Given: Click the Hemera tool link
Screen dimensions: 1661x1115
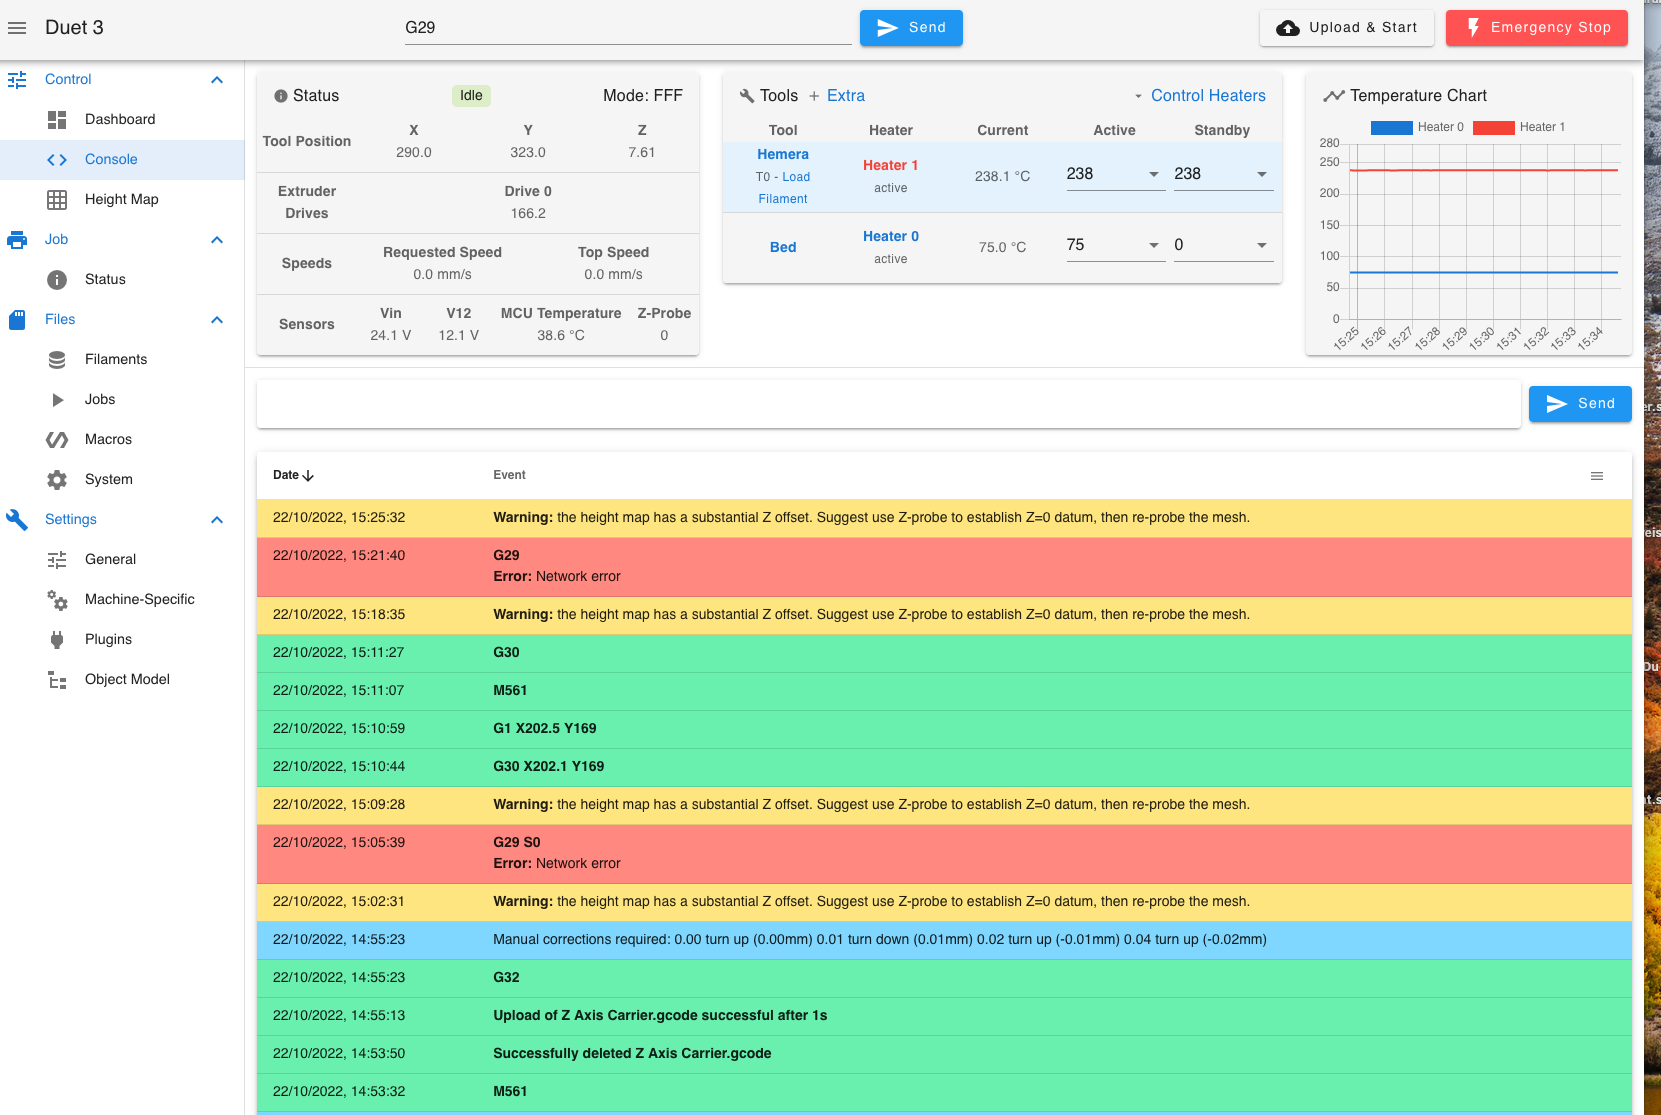Looking at the screenshot, I should 783,155.
